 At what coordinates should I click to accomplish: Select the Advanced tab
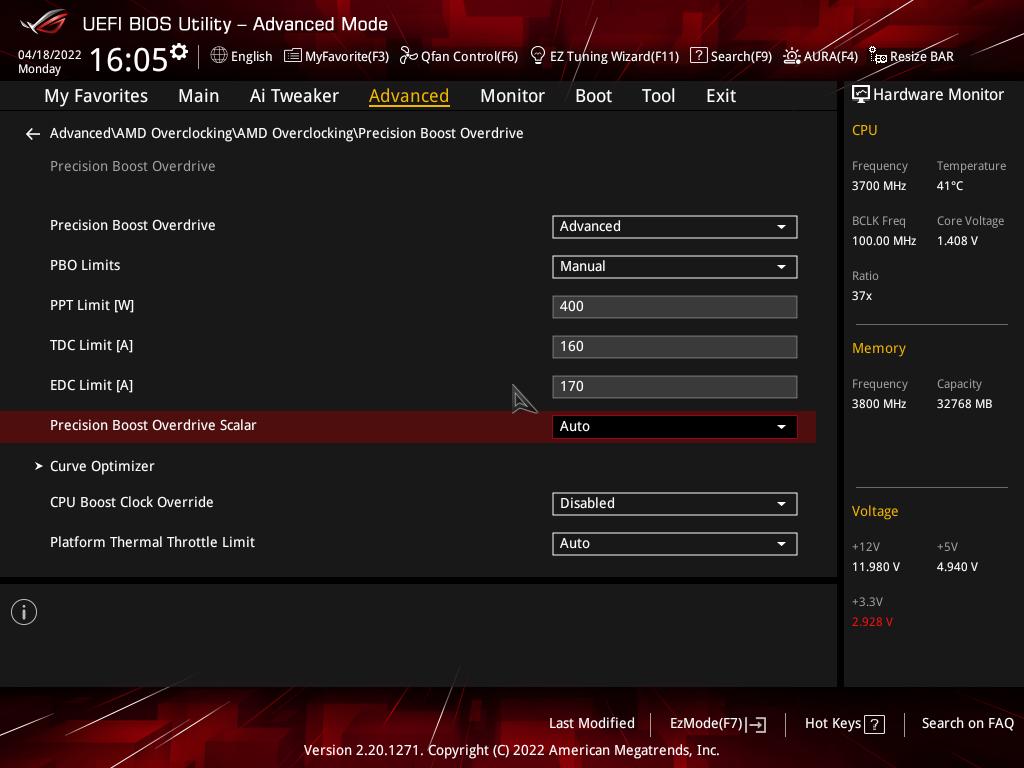(x=409, y=96)
